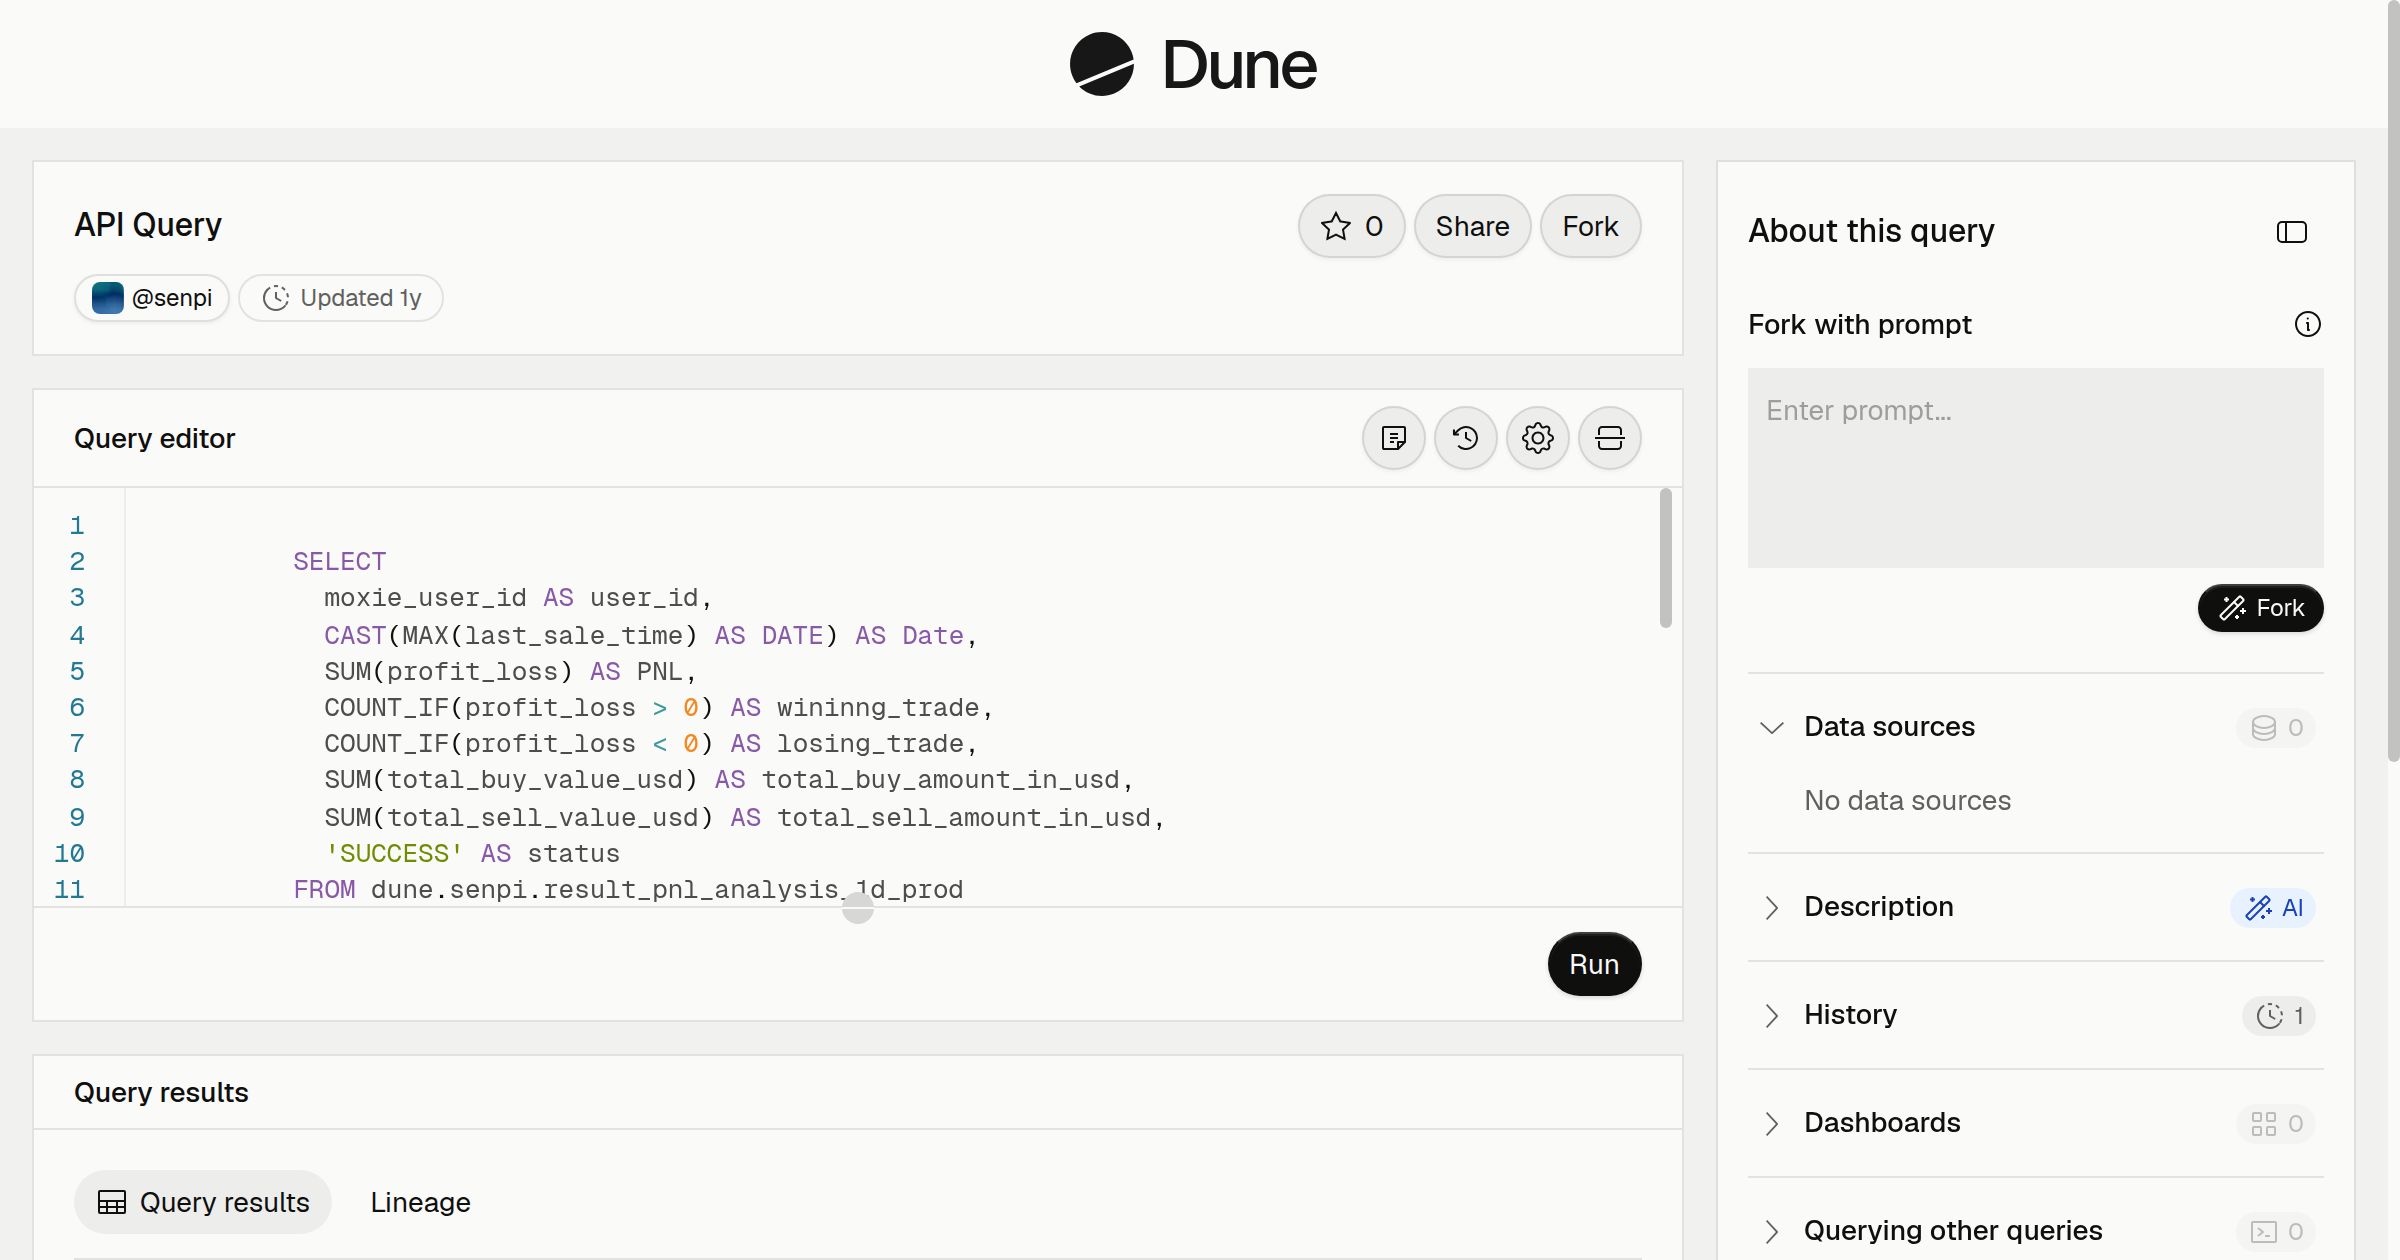Open query version history clock icon
Screen dimensions: 2400x1260
point(1465,438)
